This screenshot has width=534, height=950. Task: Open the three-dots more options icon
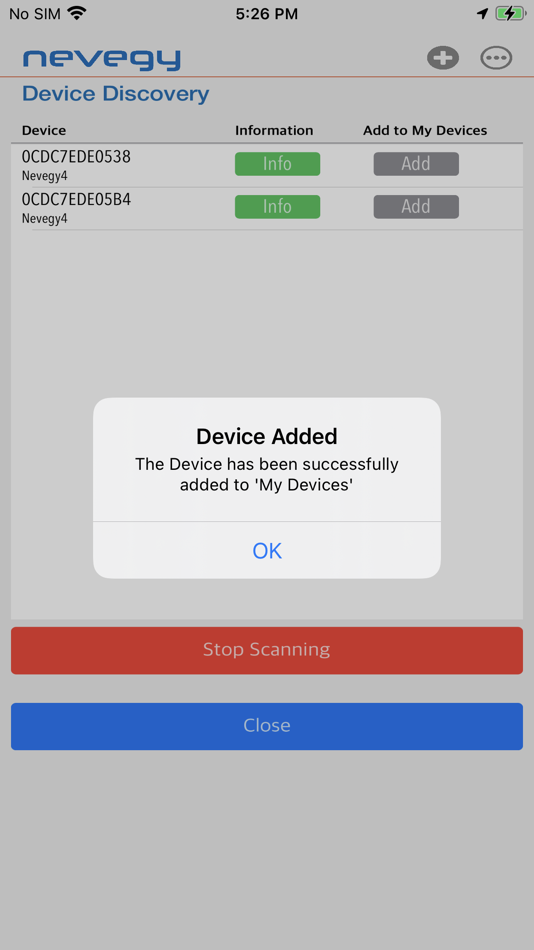tap(496, 58)
